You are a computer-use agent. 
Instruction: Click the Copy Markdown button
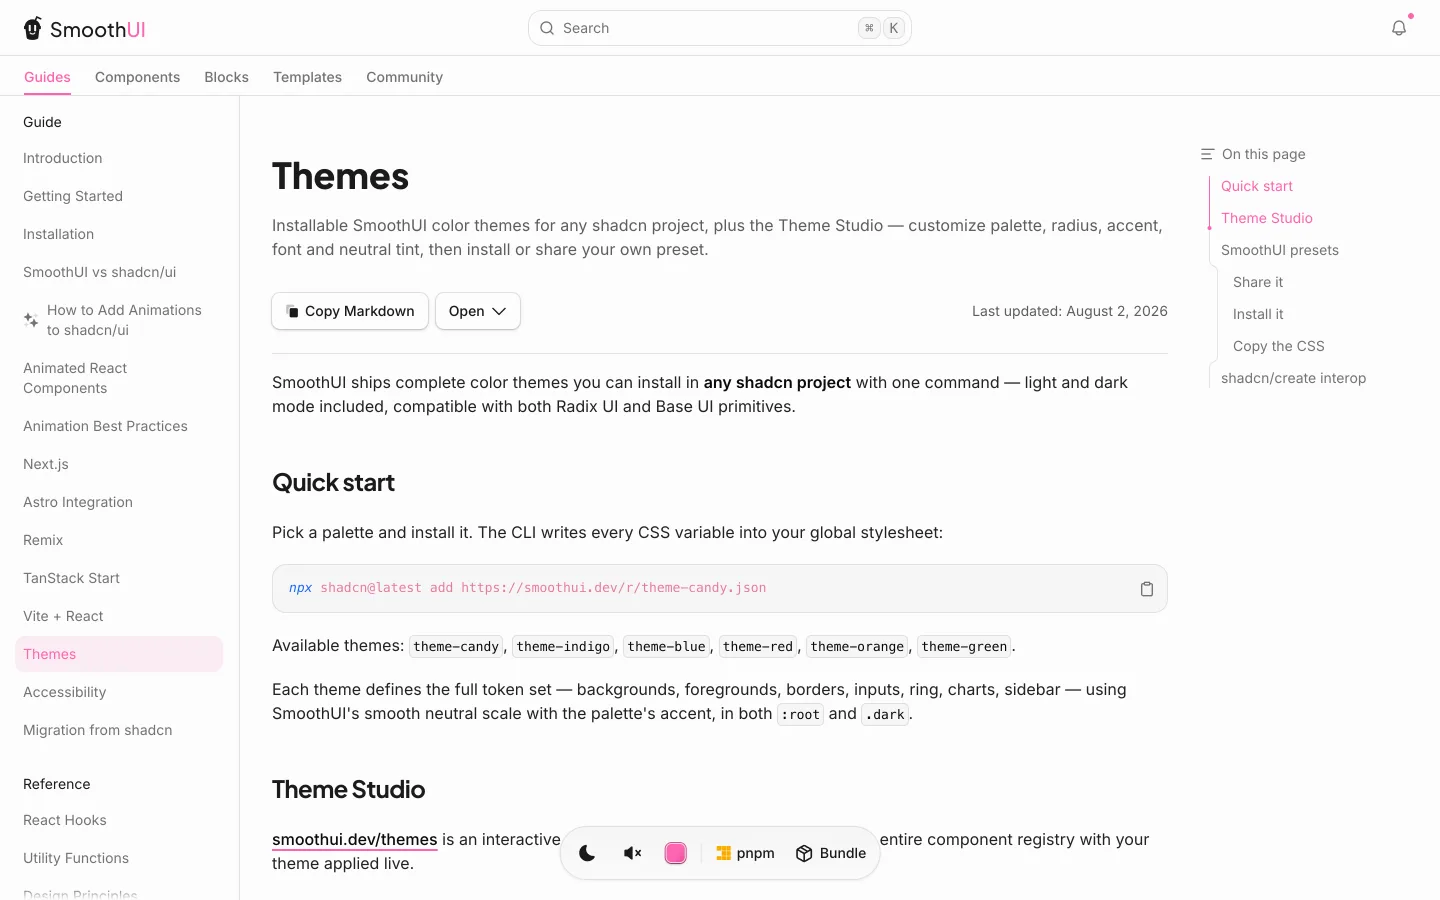350,311
